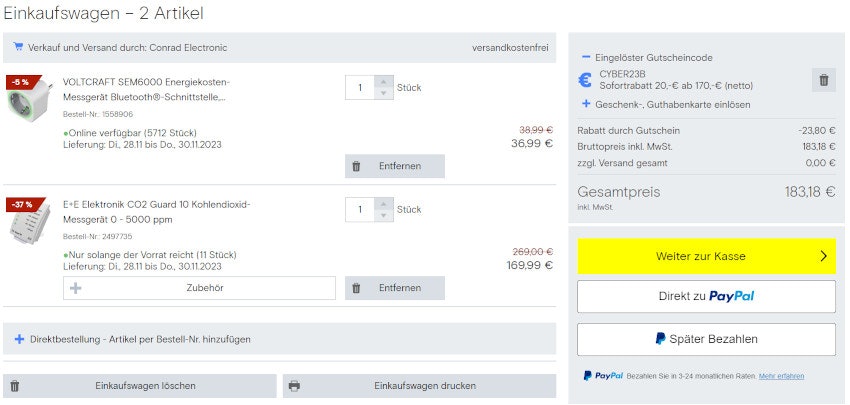850x405 pixels.
Task: Open the Mehr erfahren link
Action: tap(781, 376)
